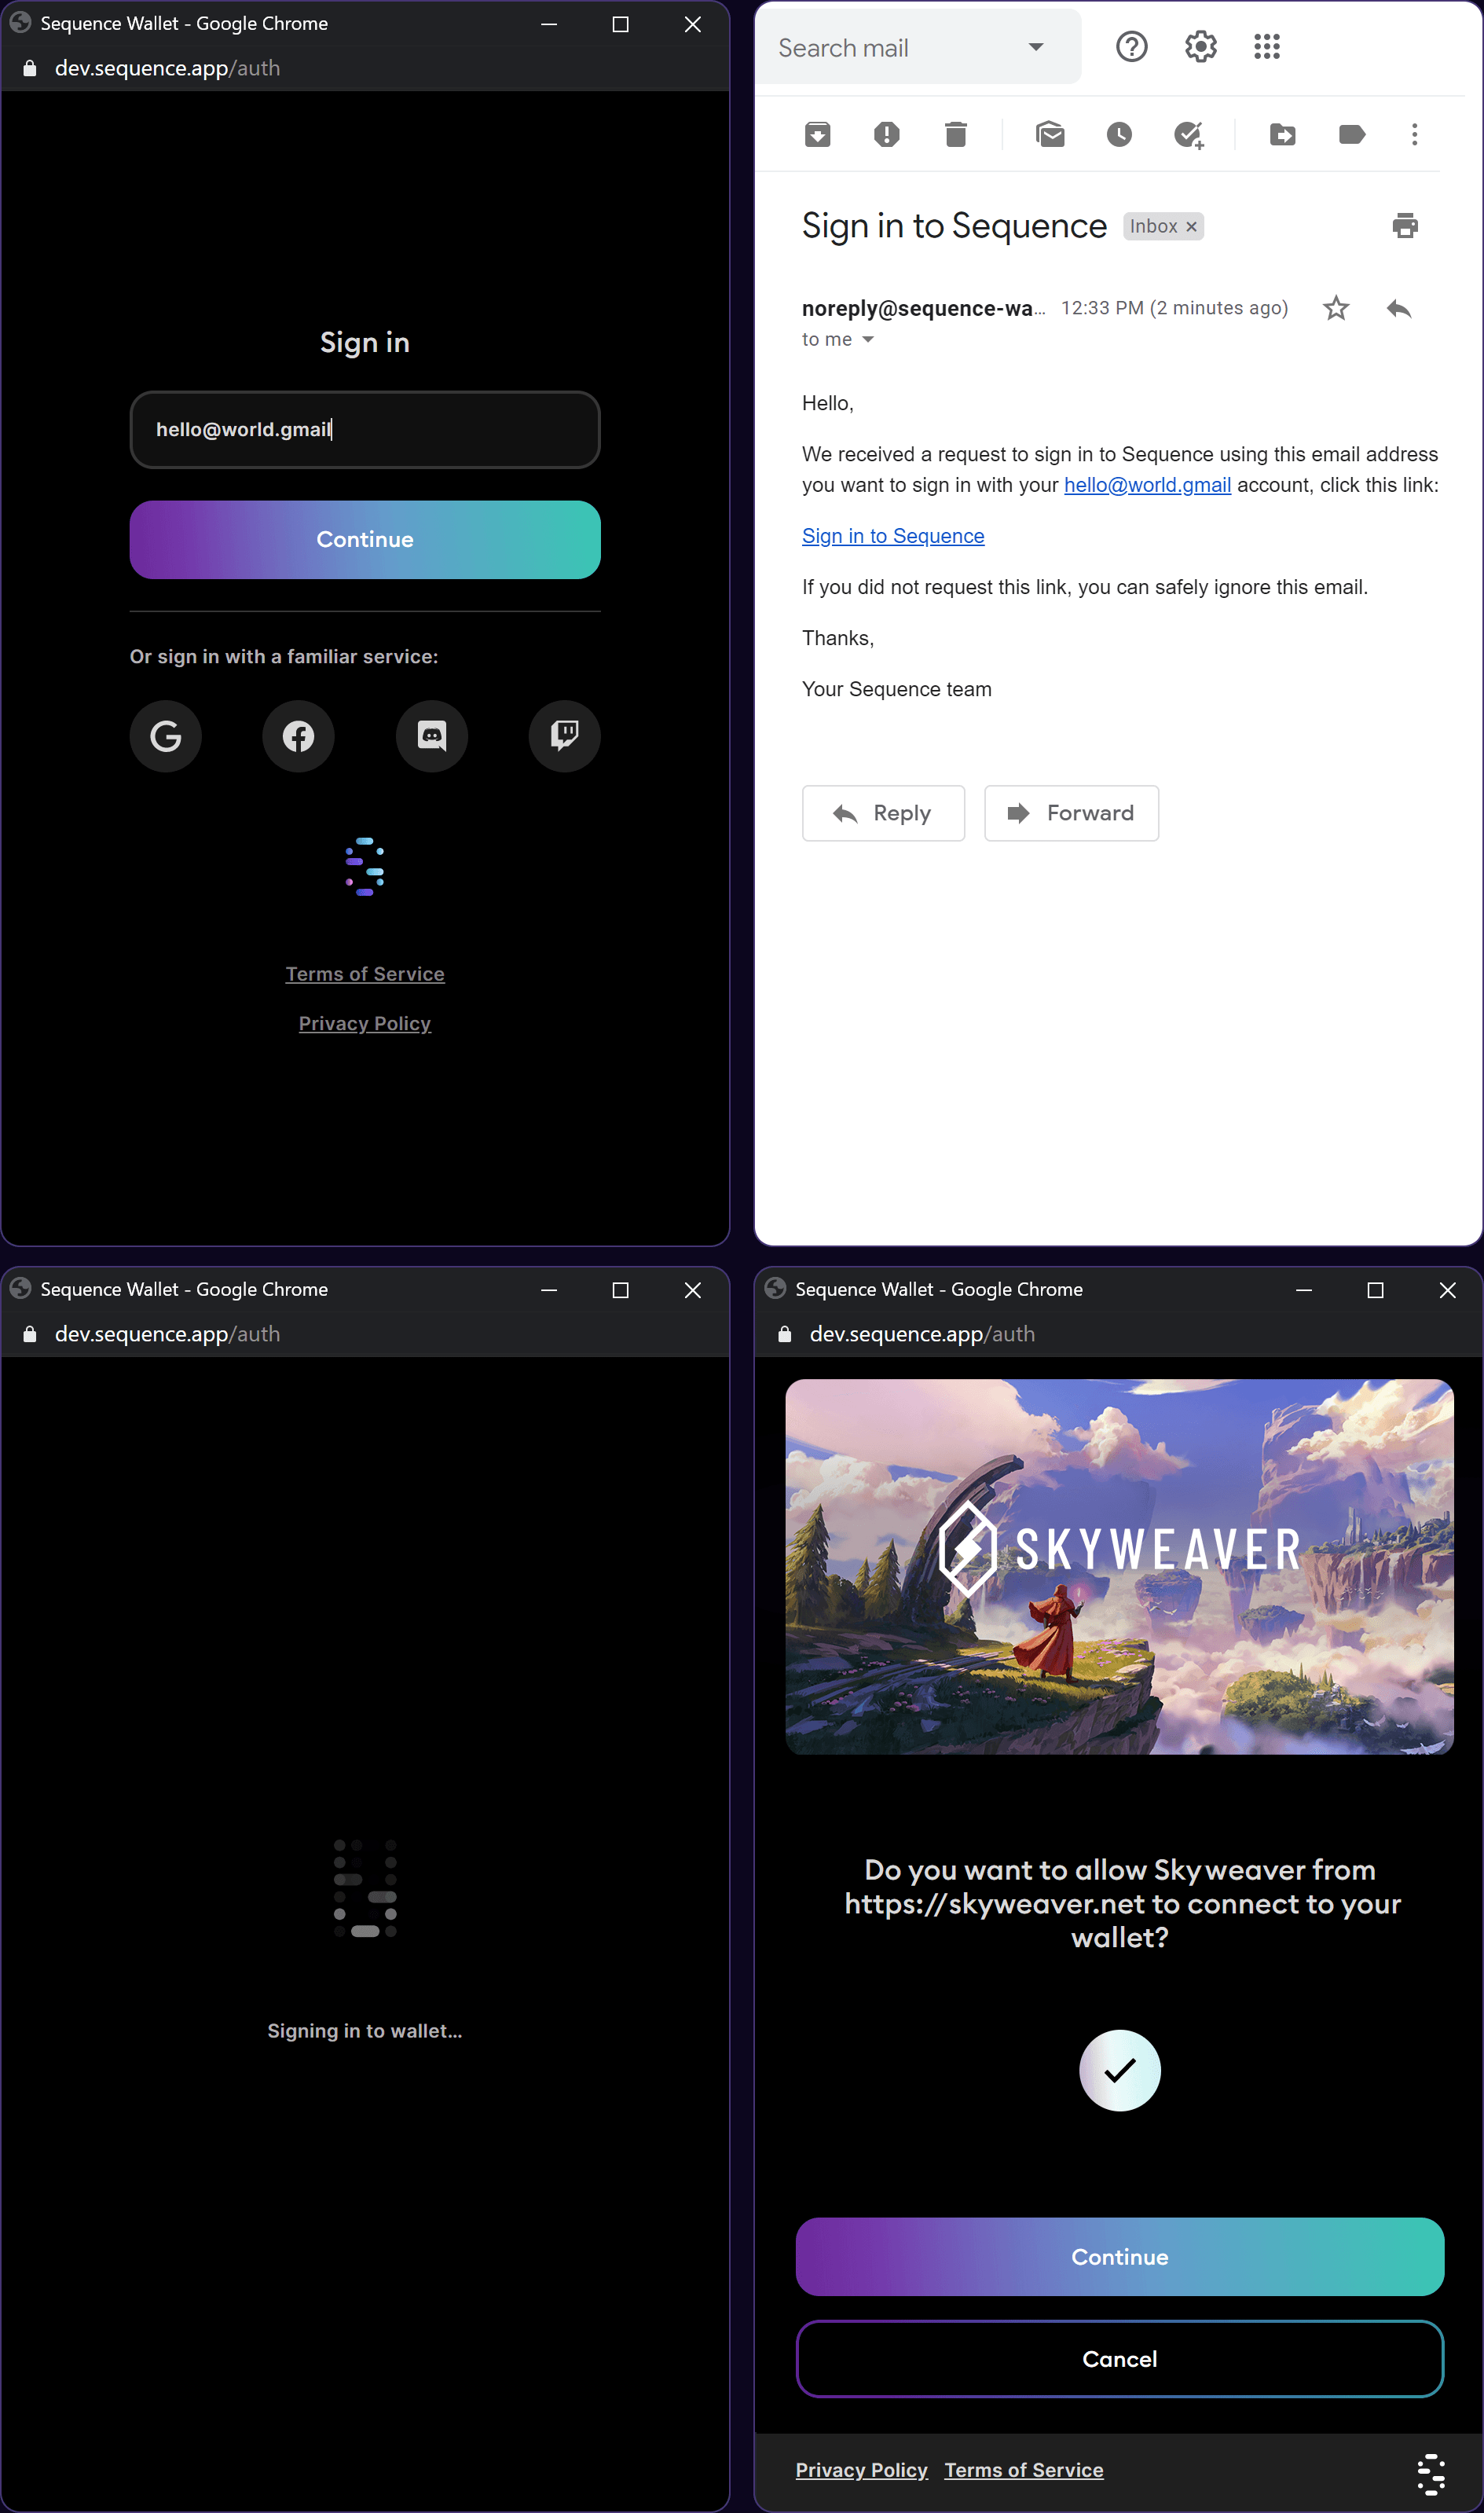Remove the Inbox label from the email
Viewport: 1484px width, 2513px height.
click(x=1191, y=227)
